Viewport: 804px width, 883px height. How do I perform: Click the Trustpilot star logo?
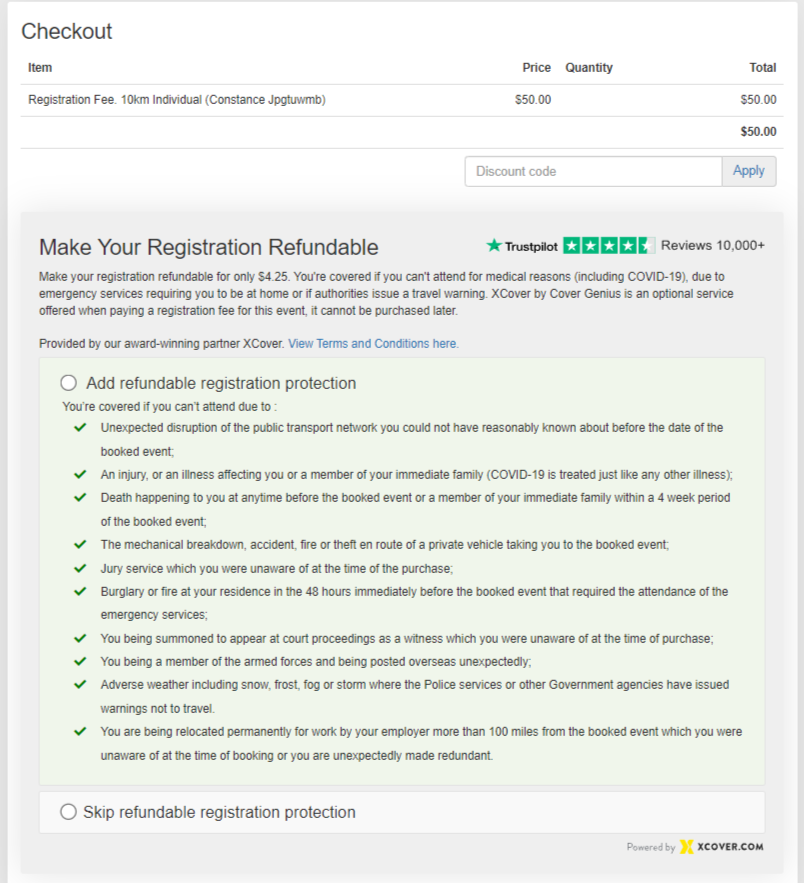(x=494, y=245)
